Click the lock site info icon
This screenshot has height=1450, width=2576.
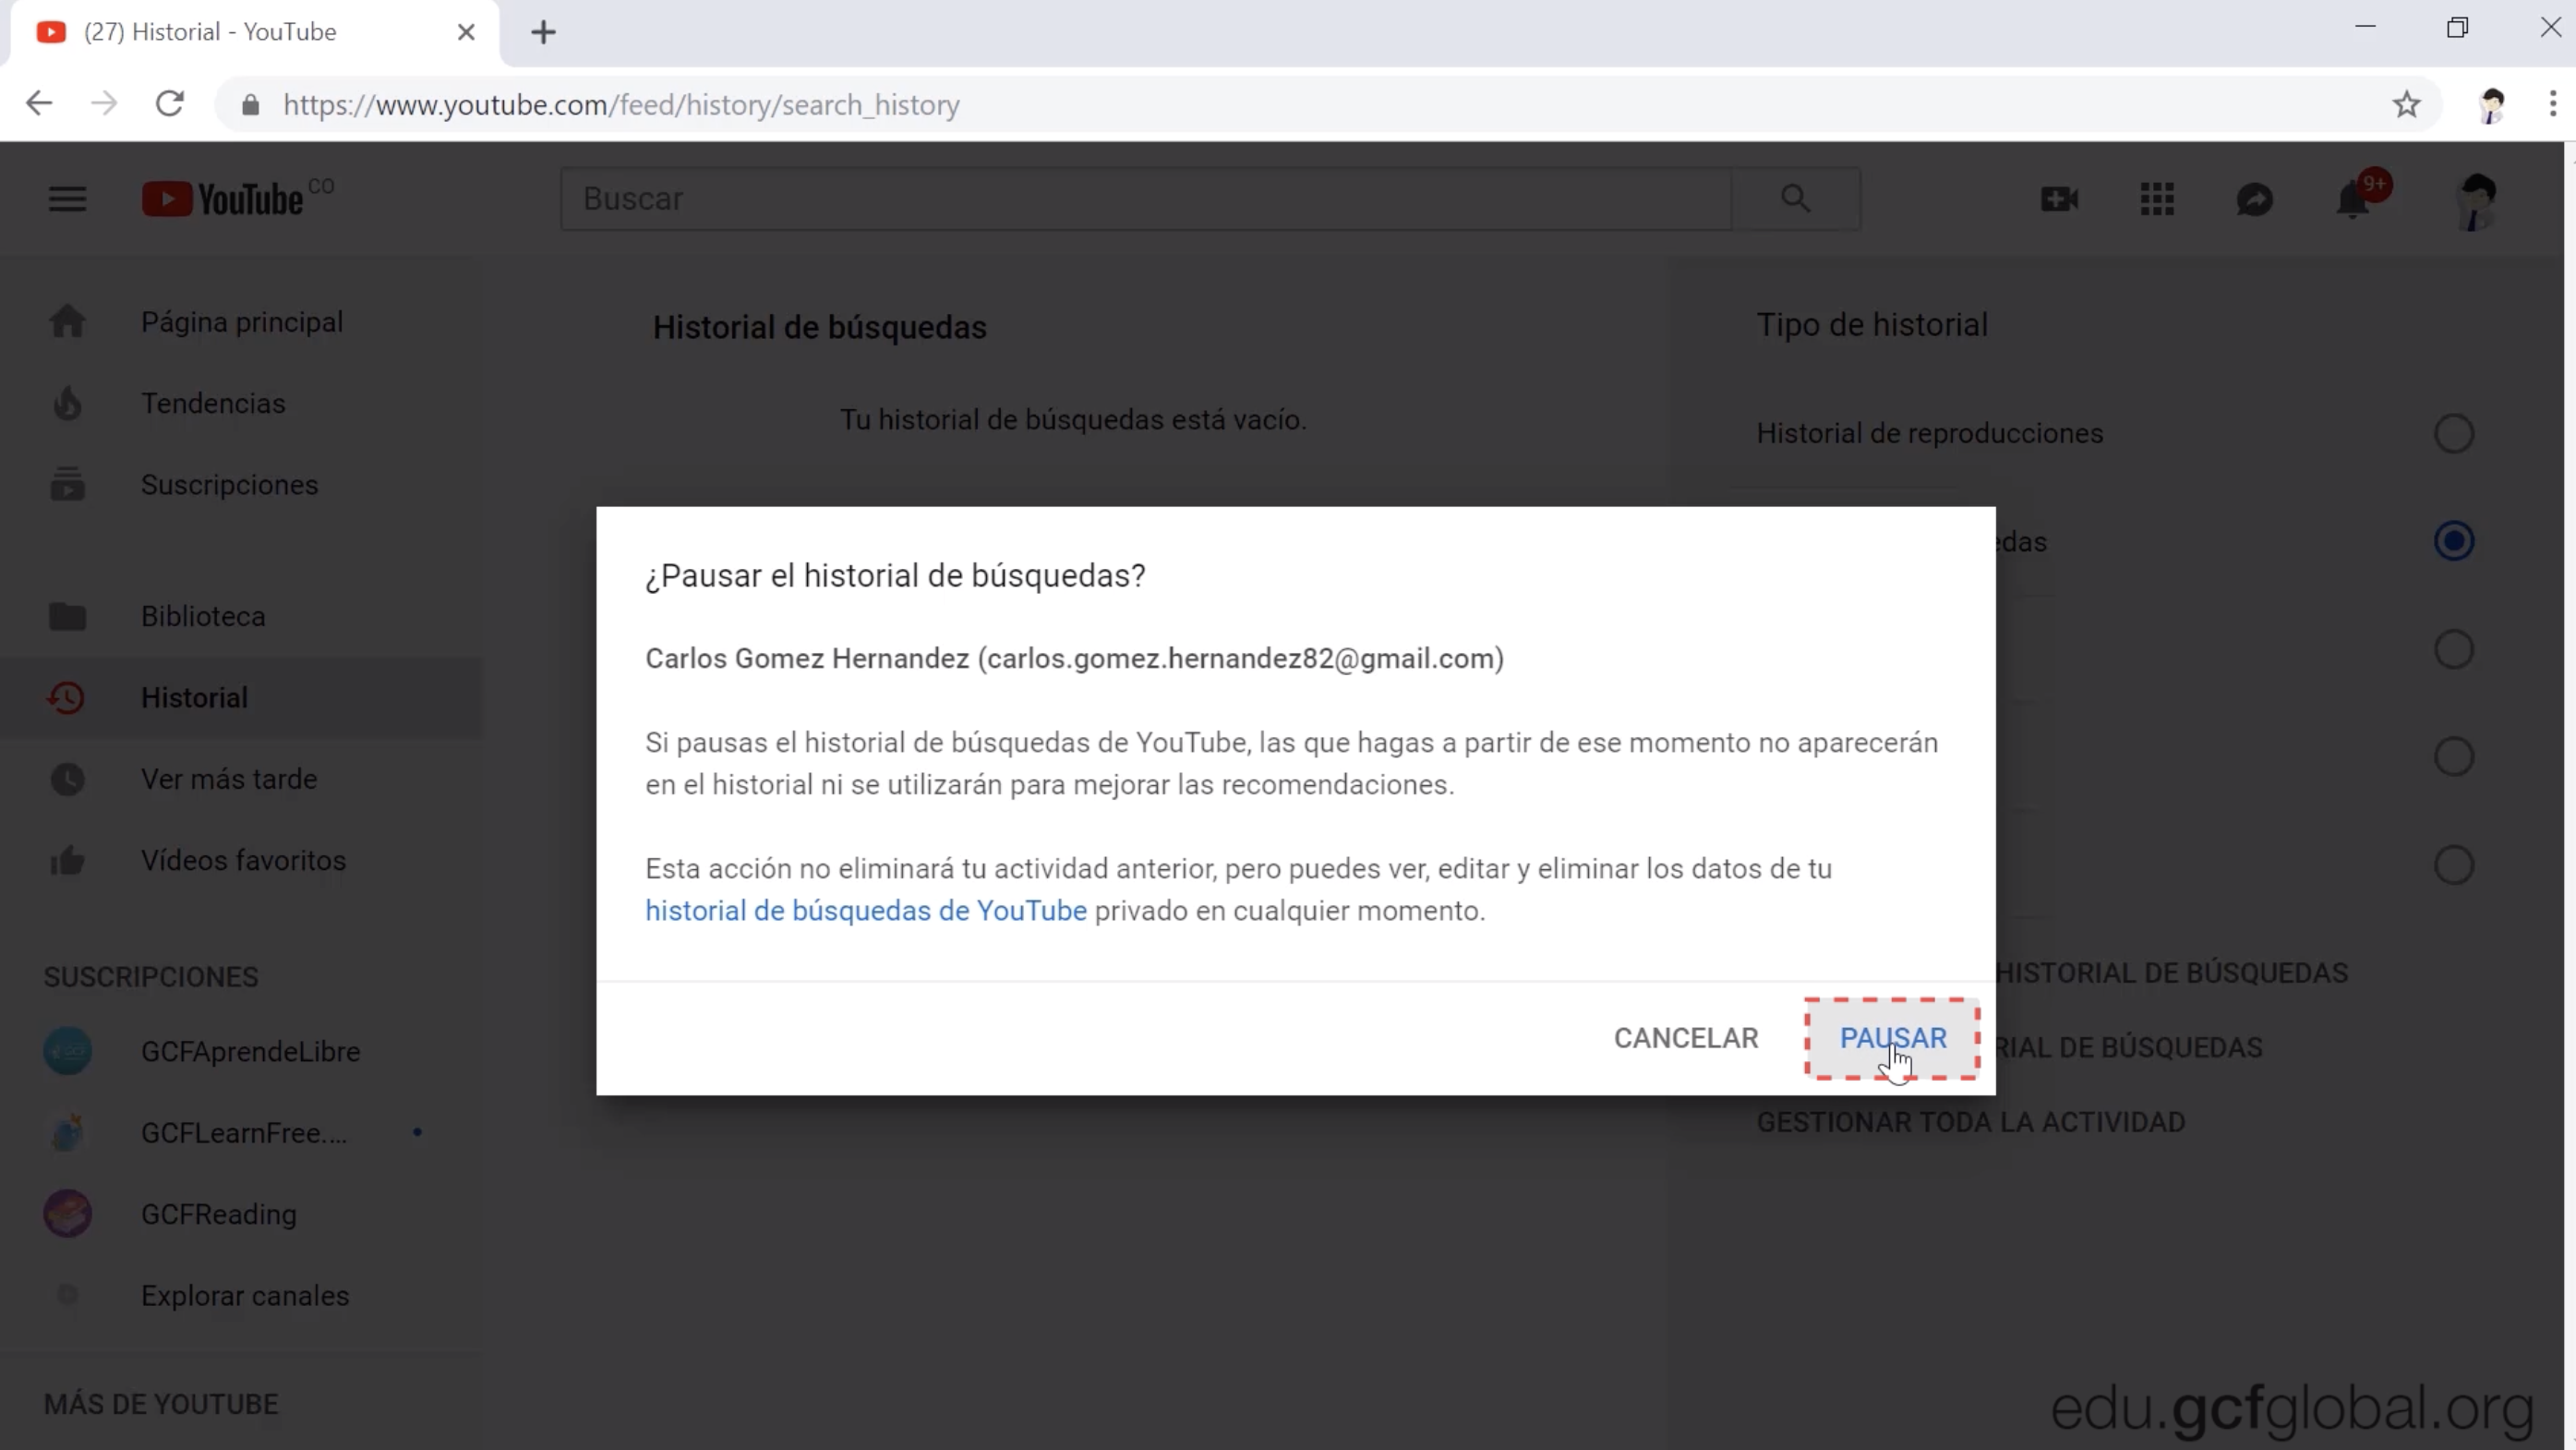pyautogui.click(x=250, y=105)
